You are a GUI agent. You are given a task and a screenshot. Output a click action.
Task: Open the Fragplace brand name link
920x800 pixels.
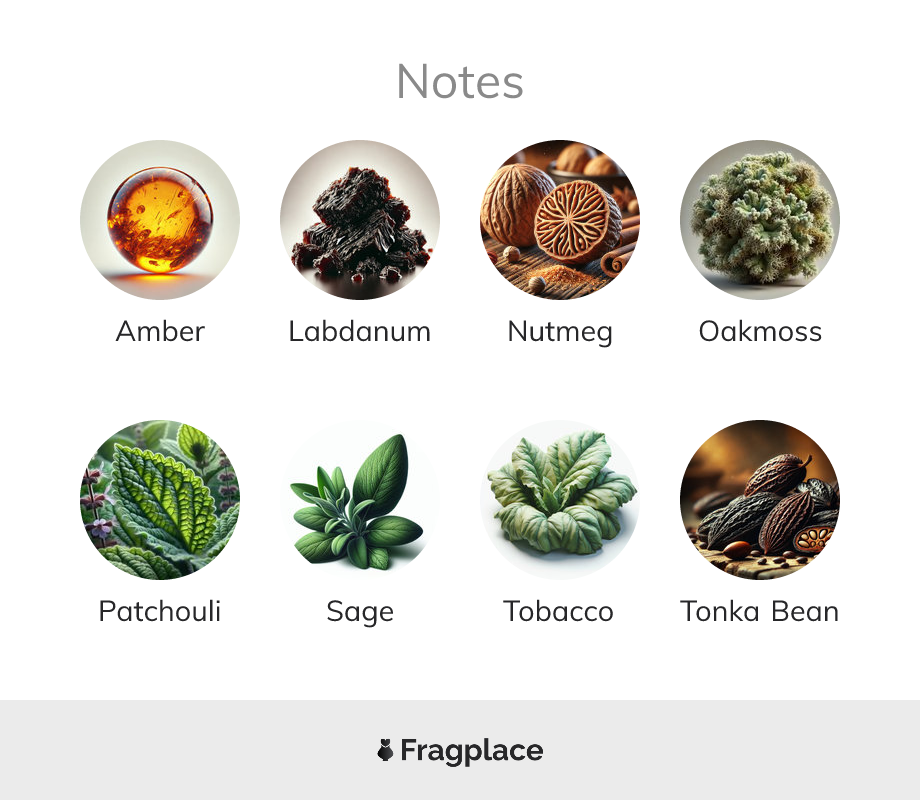(x=472, y=751)
